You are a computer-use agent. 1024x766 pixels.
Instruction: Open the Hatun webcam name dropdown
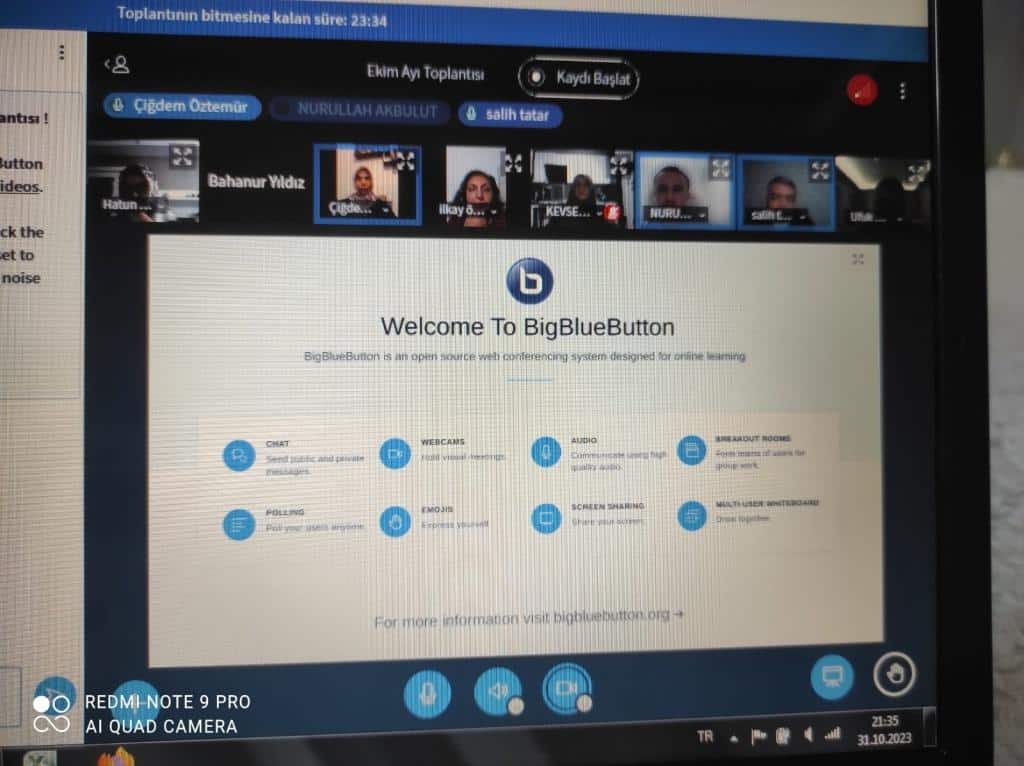click(129, 204)
